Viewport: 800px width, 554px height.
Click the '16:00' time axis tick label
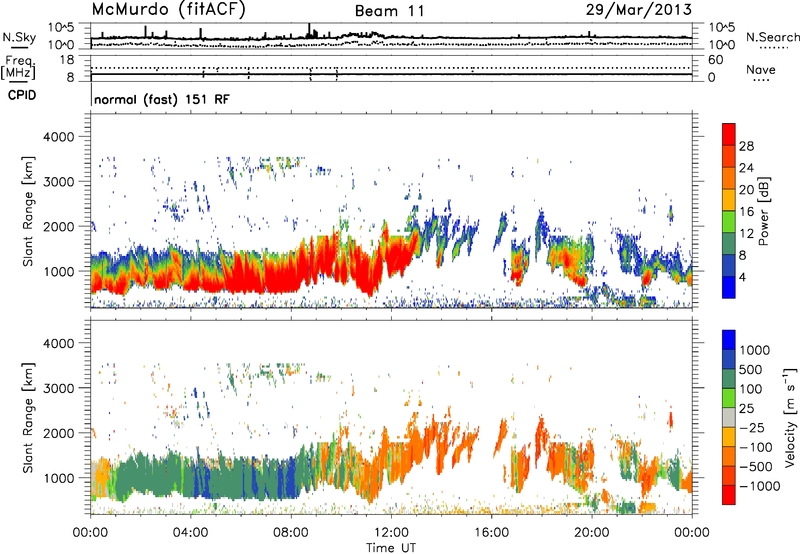click(491, 533)
